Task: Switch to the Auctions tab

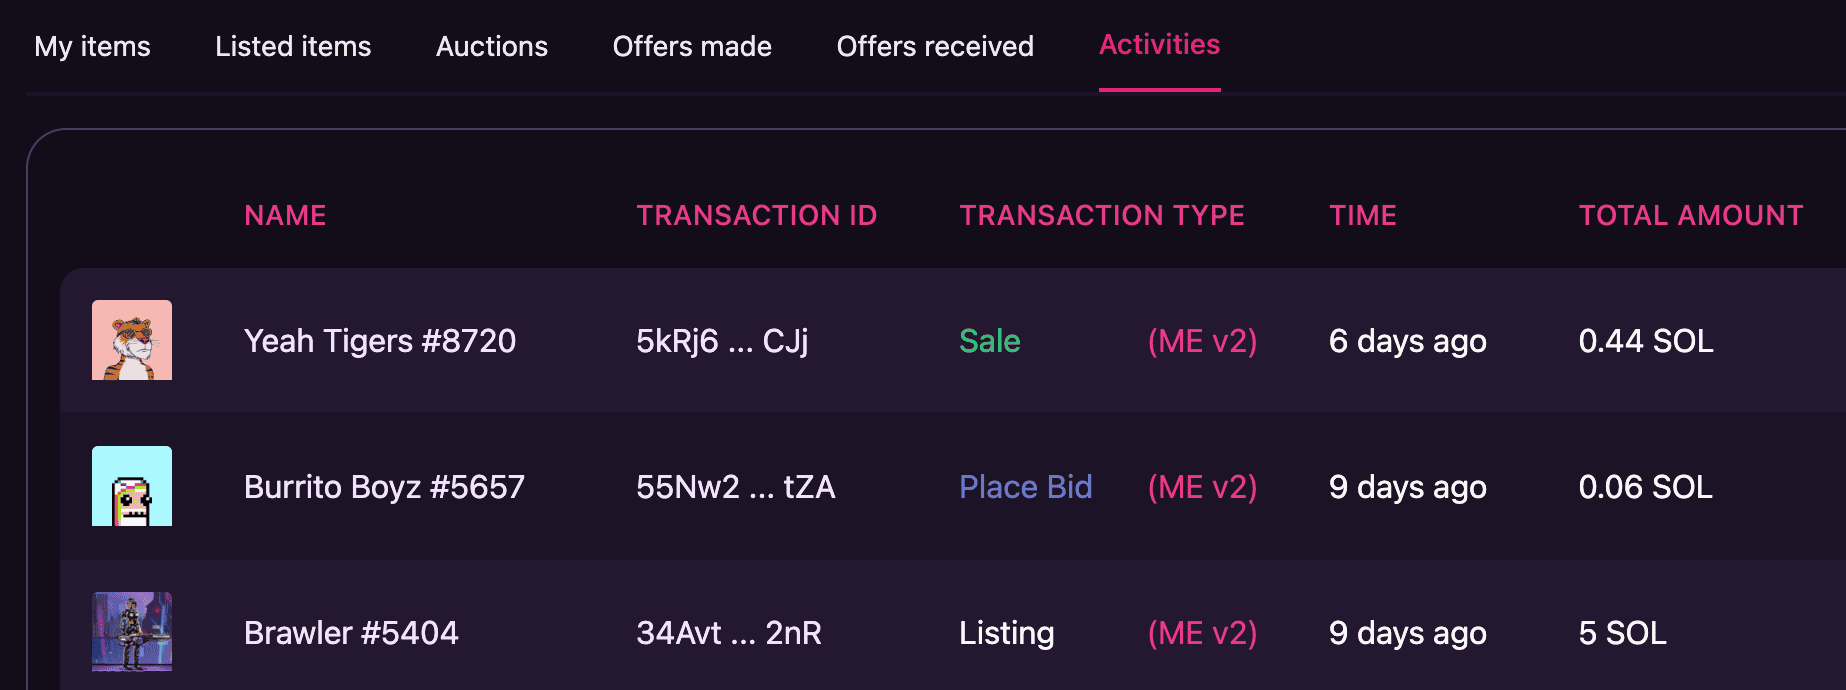Action: [491, 46]
